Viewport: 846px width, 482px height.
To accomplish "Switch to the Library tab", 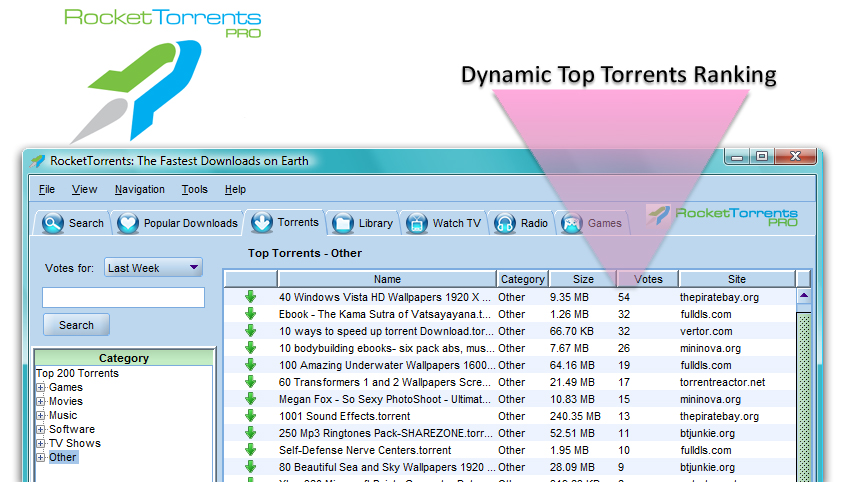I will 363,223.
